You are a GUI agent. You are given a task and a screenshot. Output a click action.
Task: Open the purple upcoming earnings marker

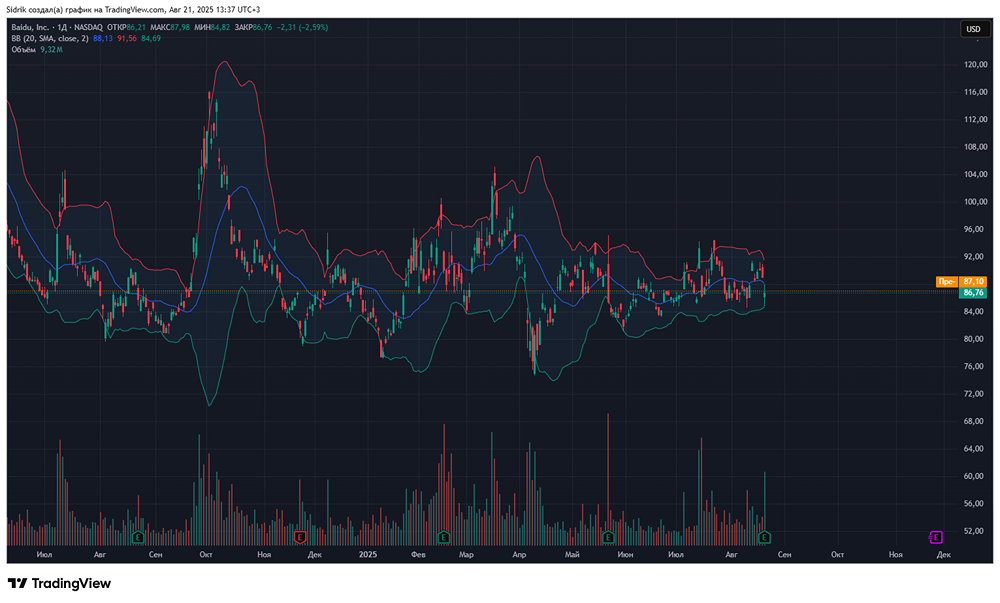[x=936, y=538]
